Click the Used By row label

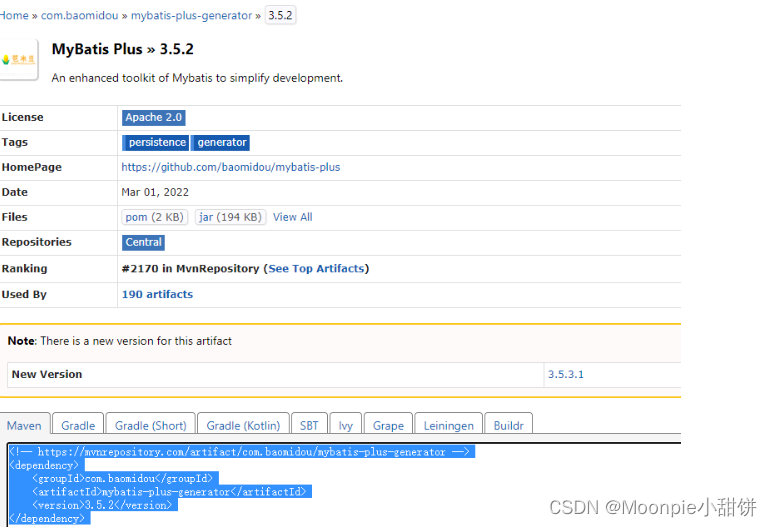coord(24,295)
